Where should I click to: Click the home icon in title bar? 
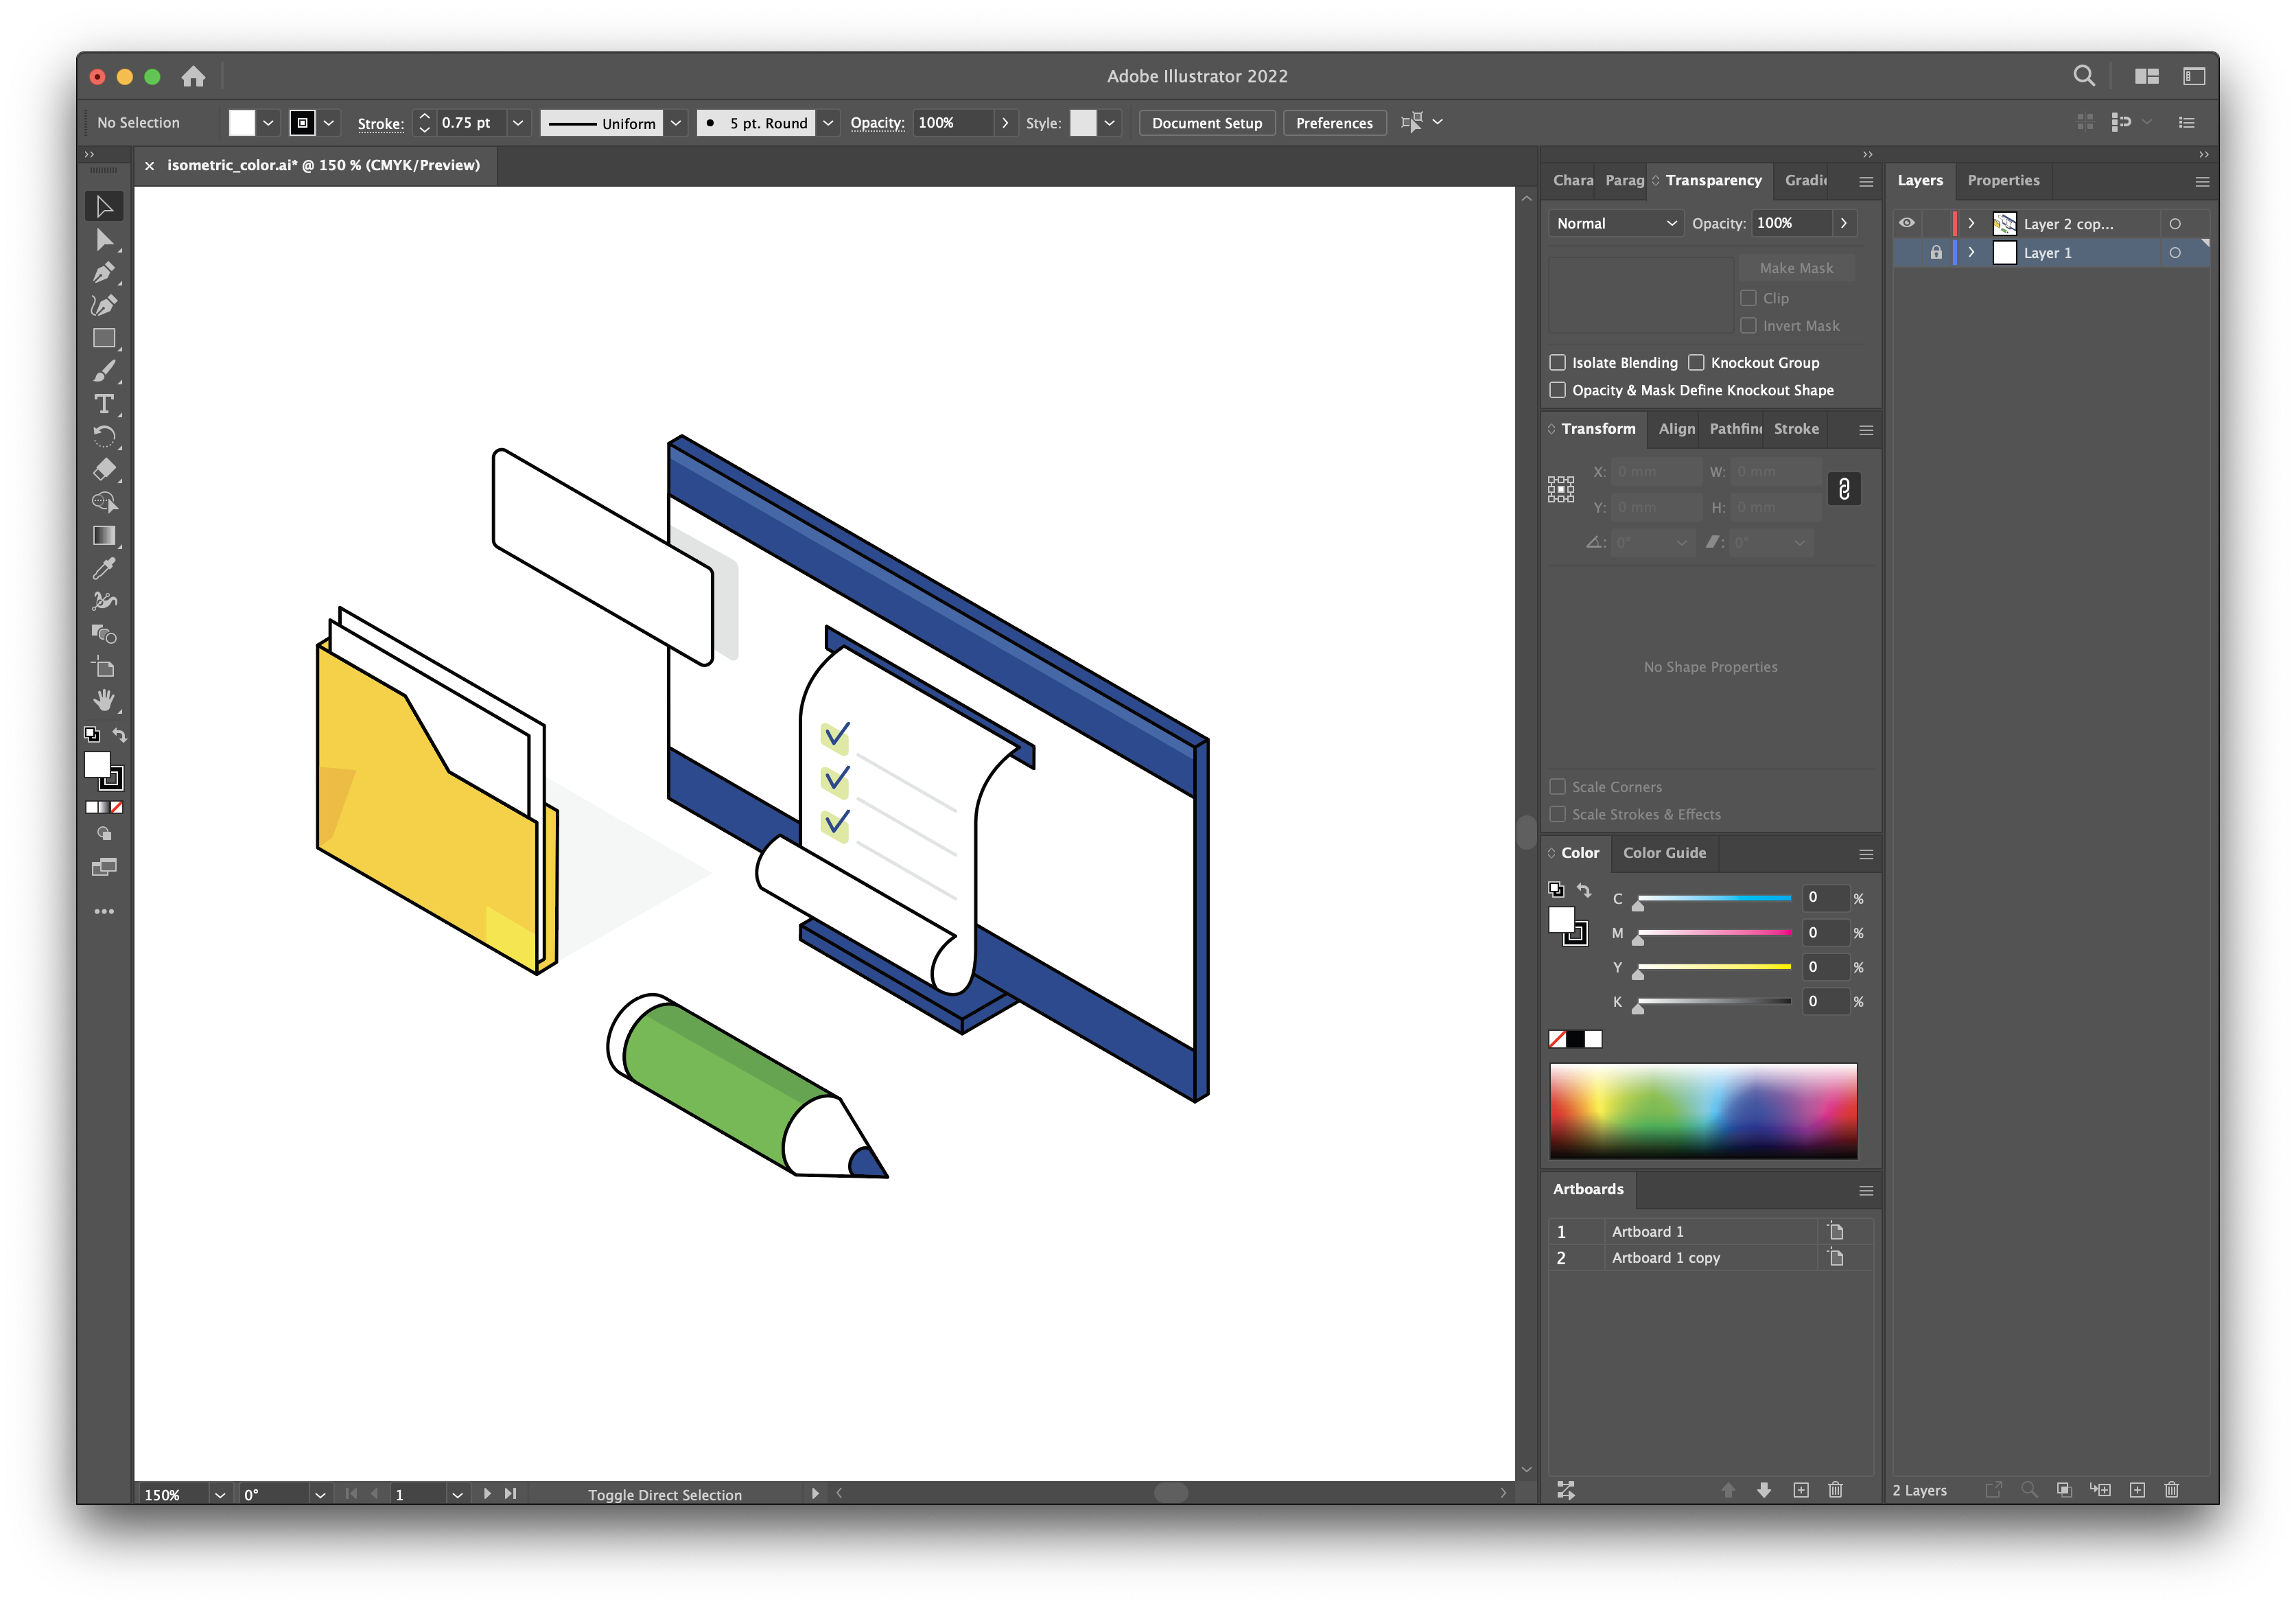pyautogui.click(x=193, y=76)
